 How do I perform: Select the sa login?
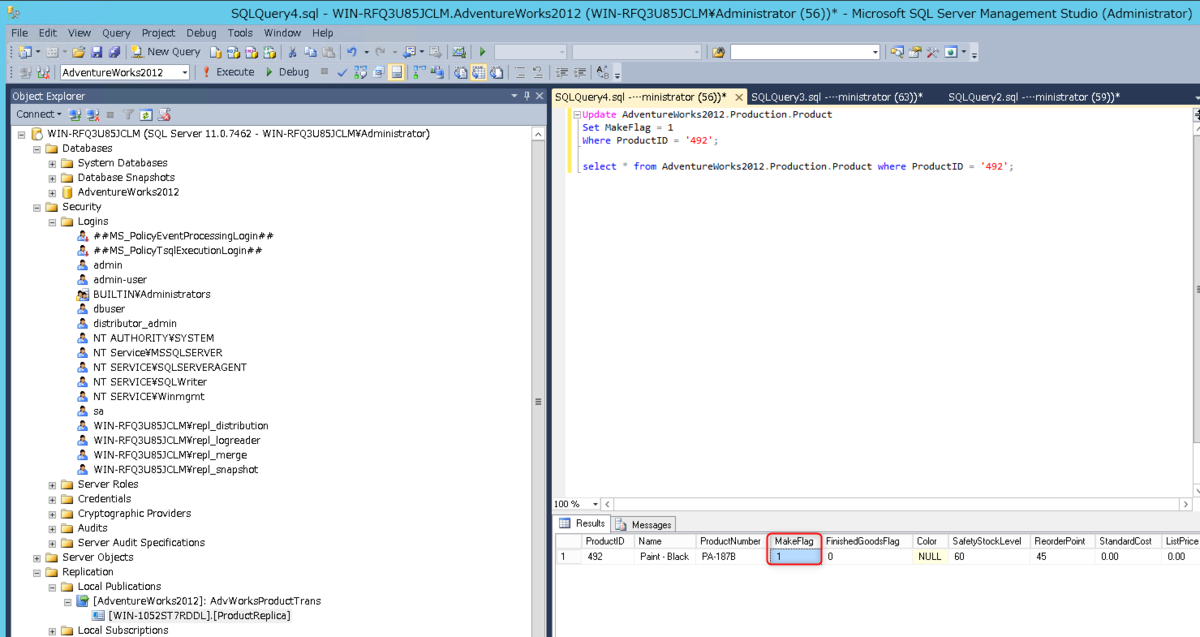(98, 411)
